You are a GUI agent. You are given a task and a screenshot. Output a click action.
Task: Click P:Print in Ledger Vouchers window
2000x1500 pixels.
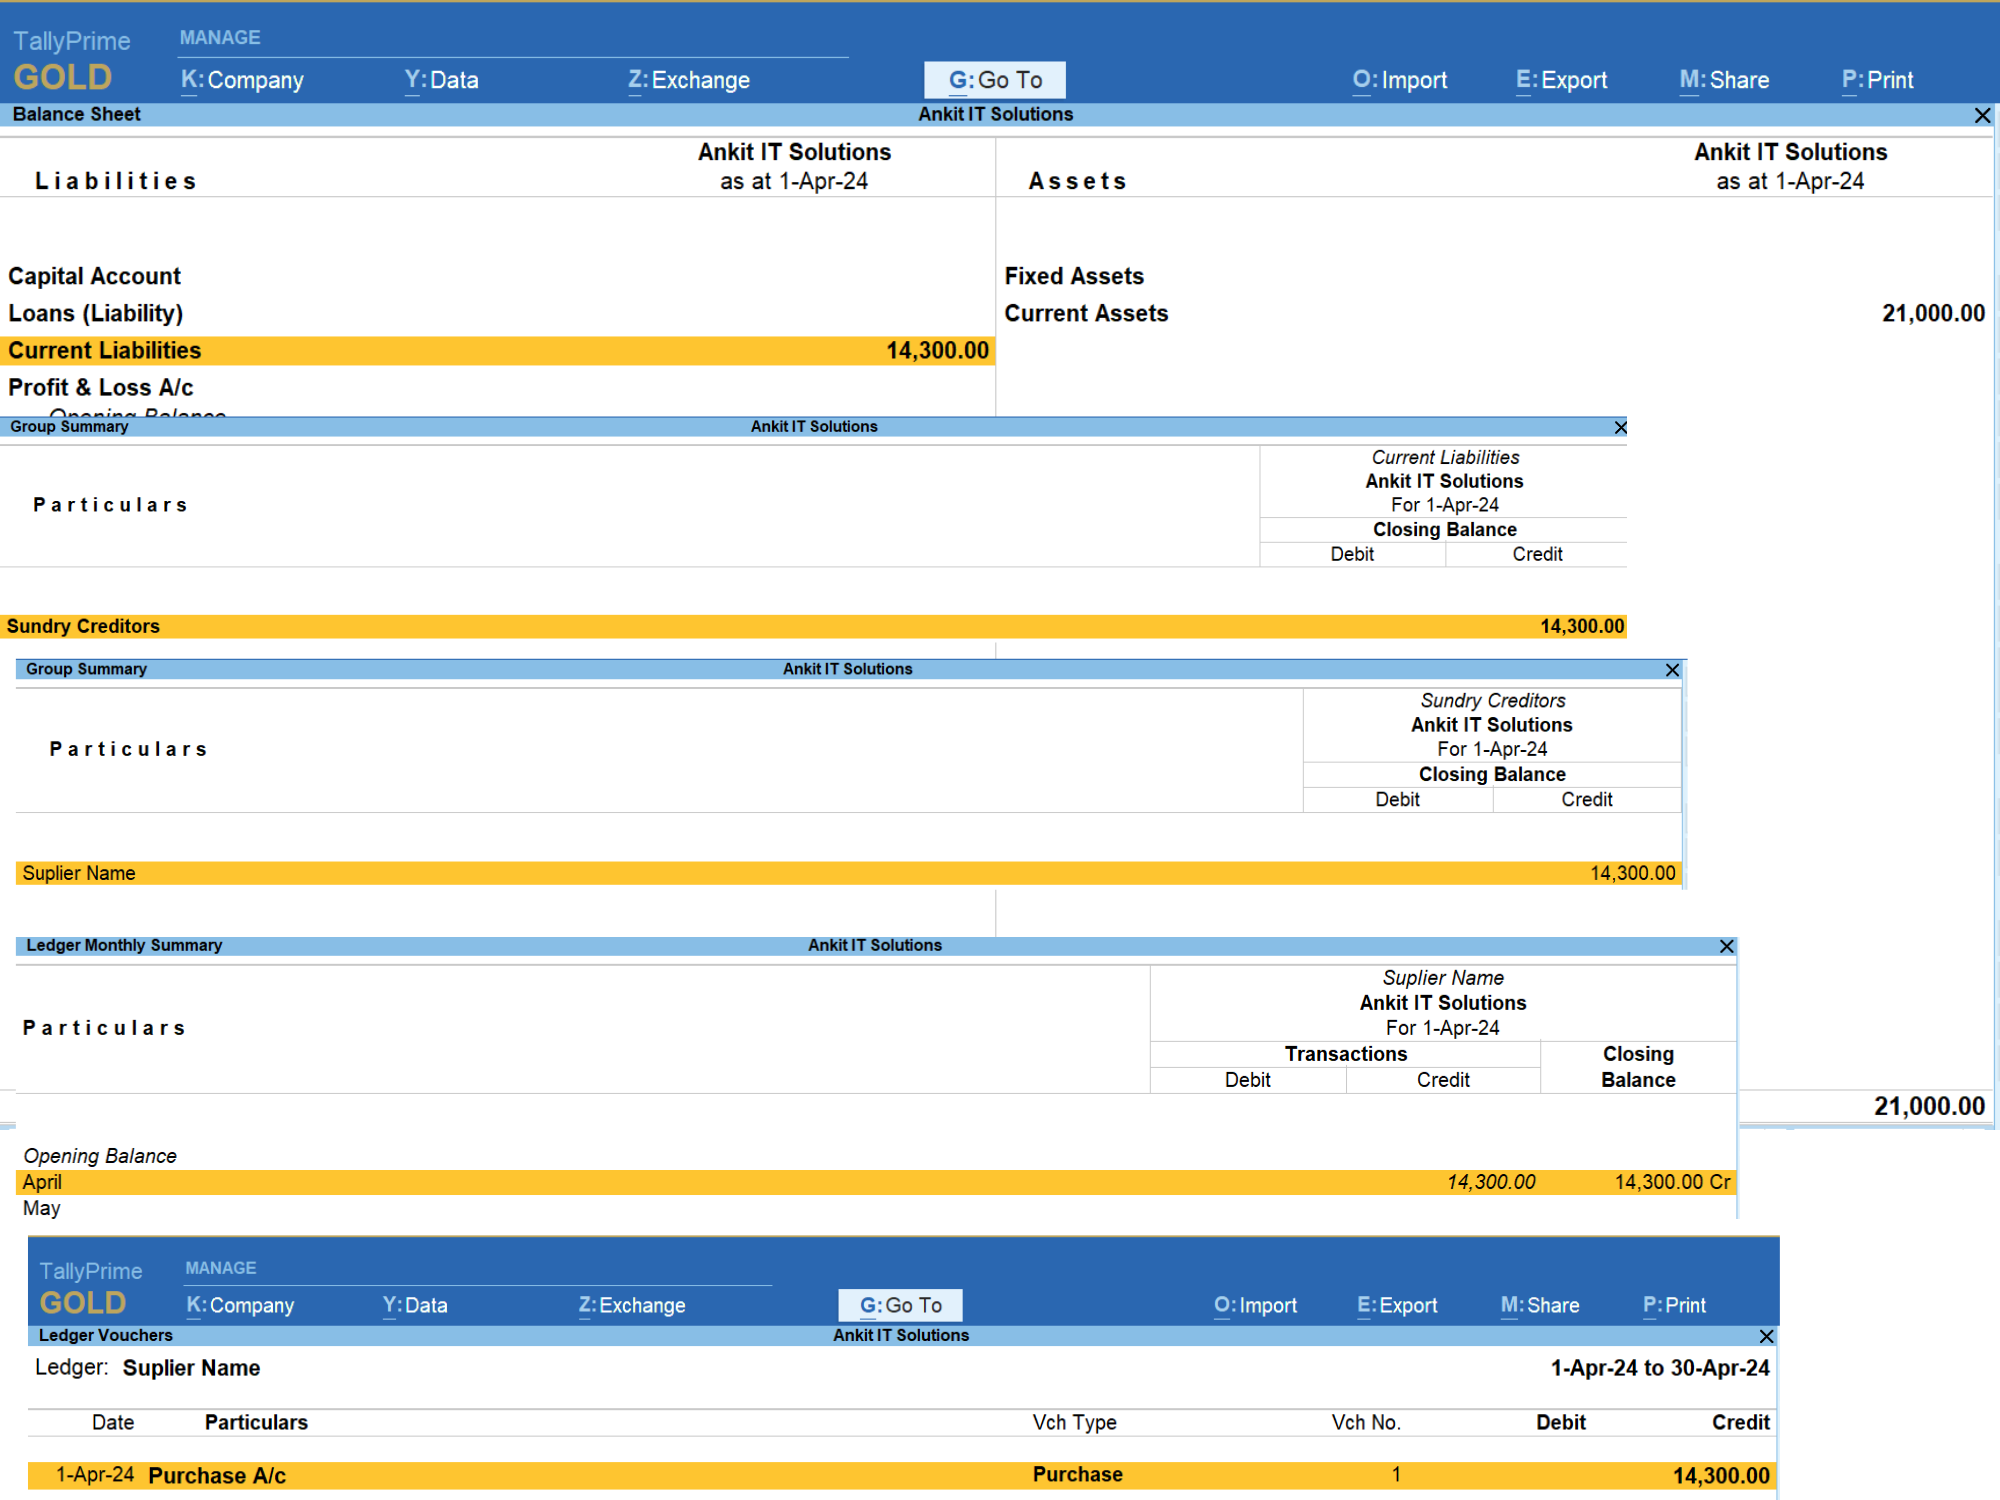1674,1305
